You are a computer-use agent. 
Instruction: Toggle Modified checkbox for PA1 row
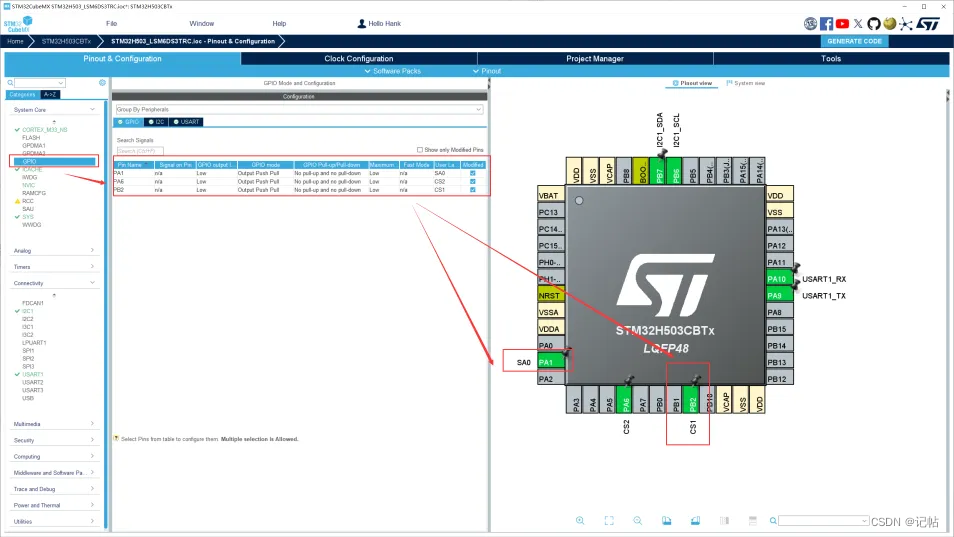(x=473, y=173)
